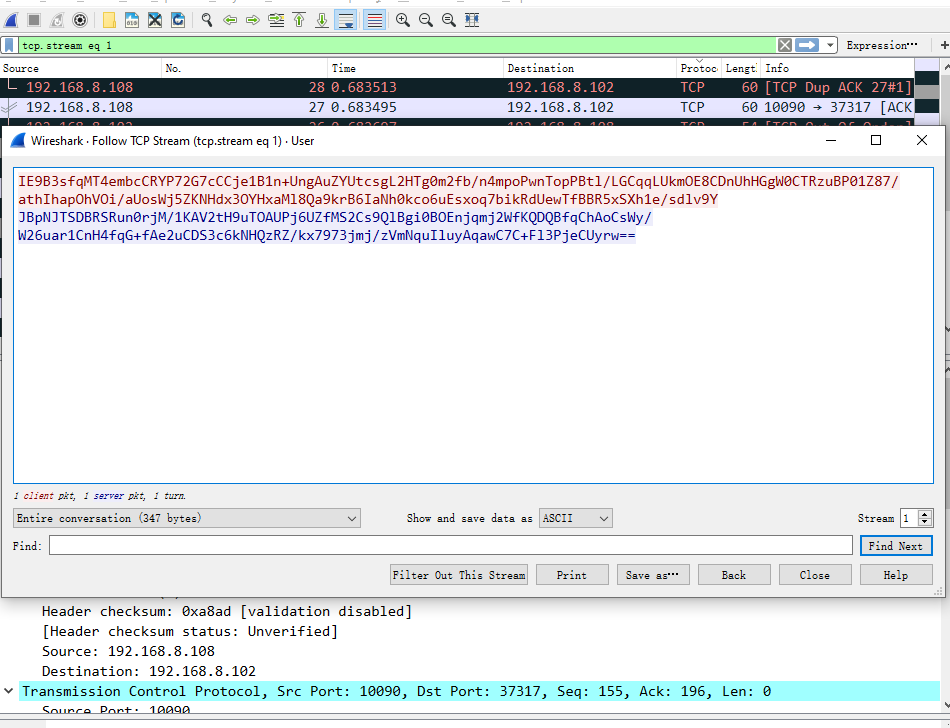Click the Back button
950x728 pixels.
pyautogui.click(x=734, y=575)
